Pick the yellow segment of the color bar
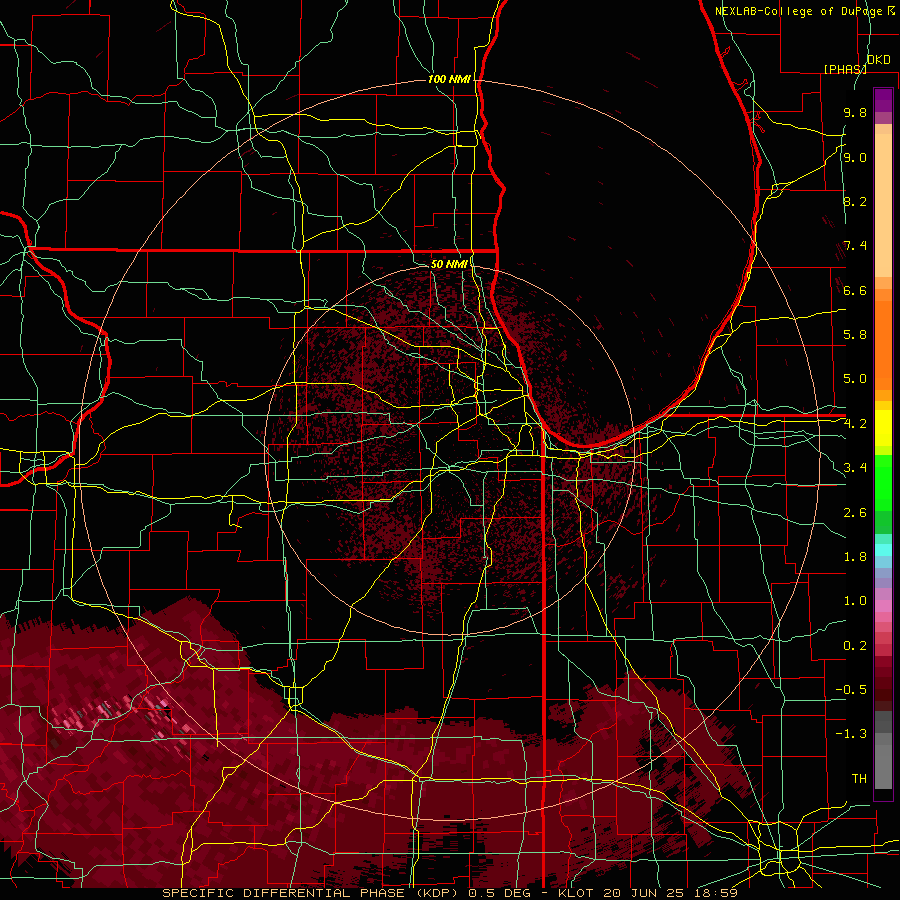Image resolution: width=900 pixels, height=900 pixels. coord(883,428)
